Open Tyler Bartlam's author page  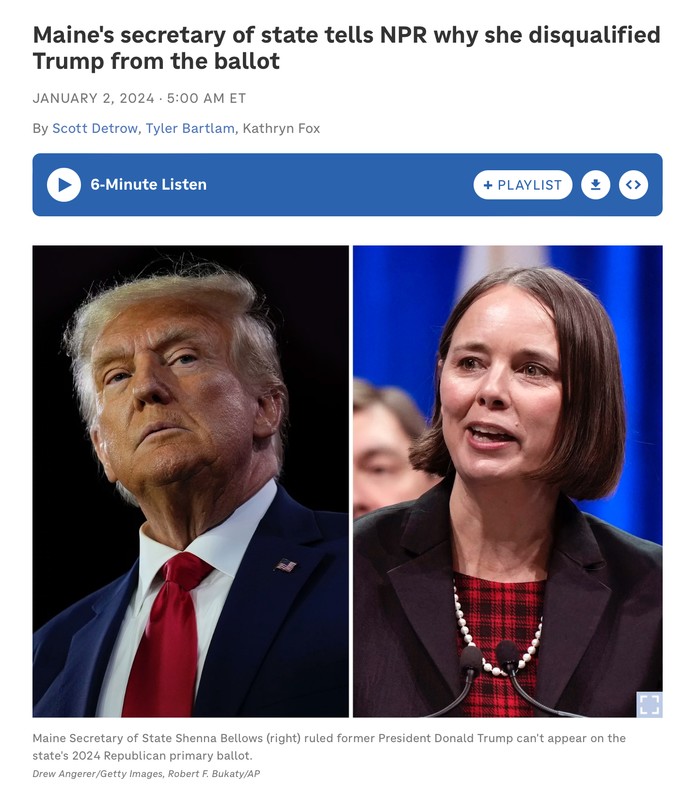pyautogui.click(x=190, y=128)
